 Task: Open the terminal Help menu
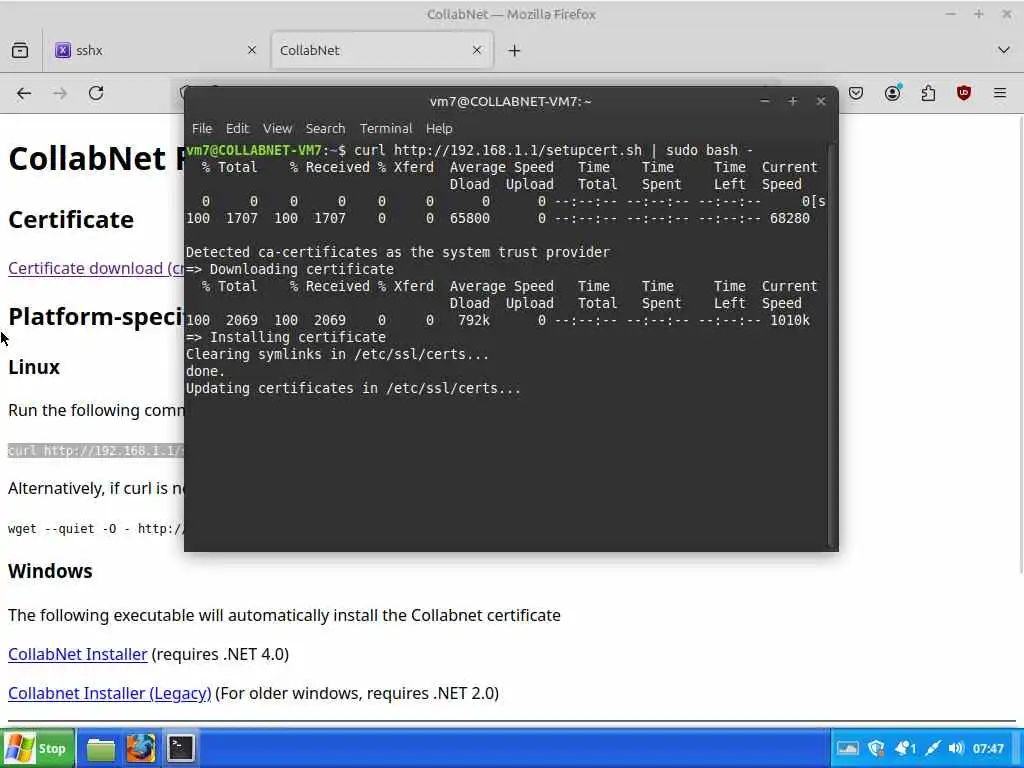coord(439,129)
